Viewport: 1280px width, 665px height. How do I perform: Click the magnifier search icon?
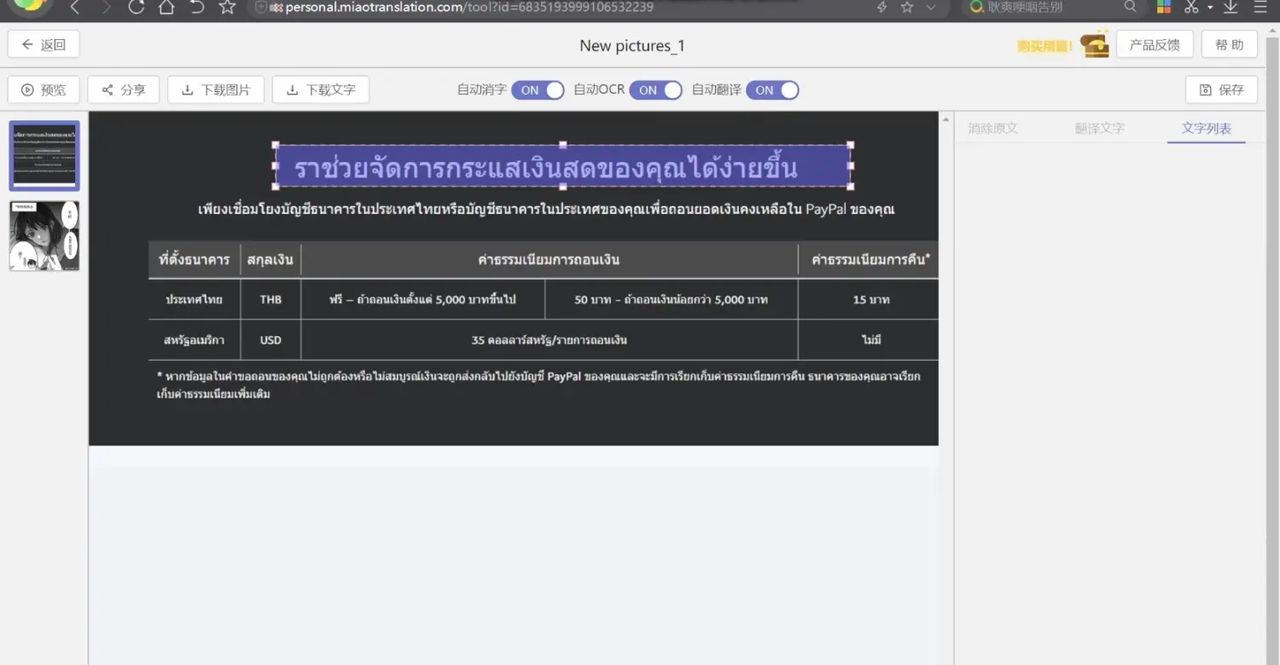click(x=1130, y=8)
